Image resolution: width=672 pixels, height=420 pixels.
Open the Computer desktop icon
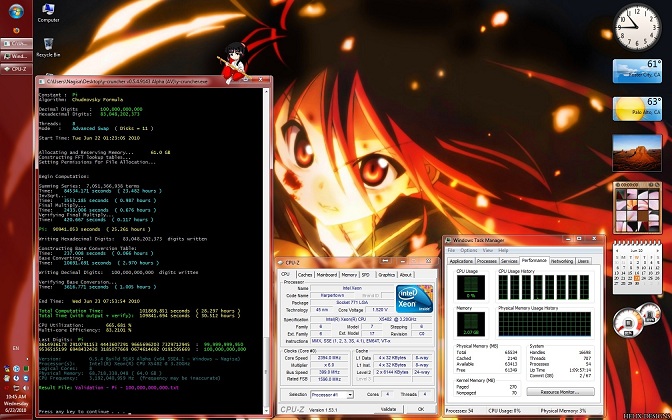(46, 10)
